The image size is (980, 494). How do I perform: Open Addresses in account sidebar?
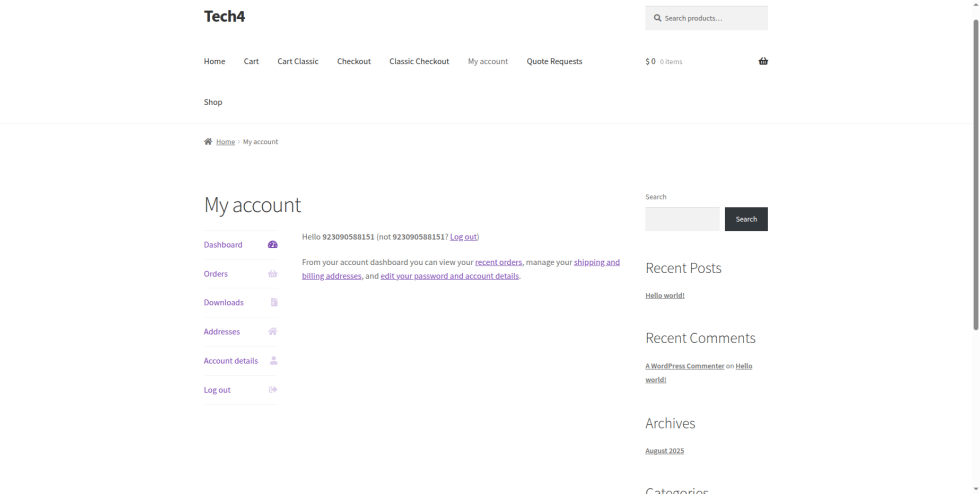[x=222, y=331]
